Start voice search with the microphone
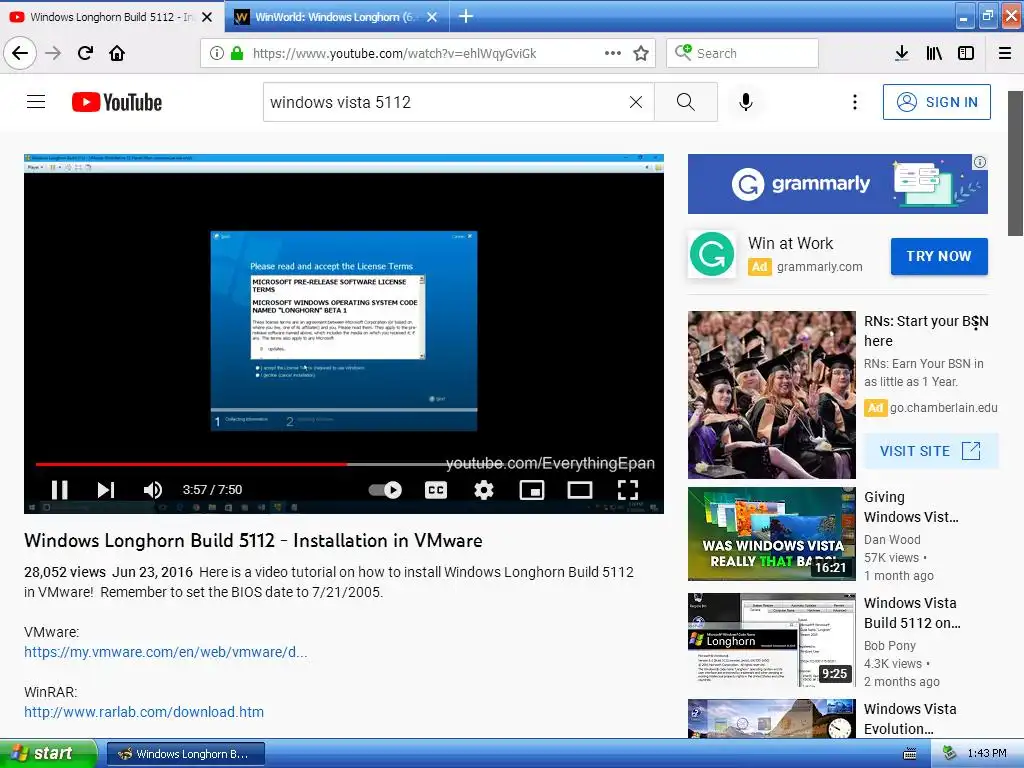Image resolution: width=1024 pixels, height=768 pixels. [x=746, y=102]
